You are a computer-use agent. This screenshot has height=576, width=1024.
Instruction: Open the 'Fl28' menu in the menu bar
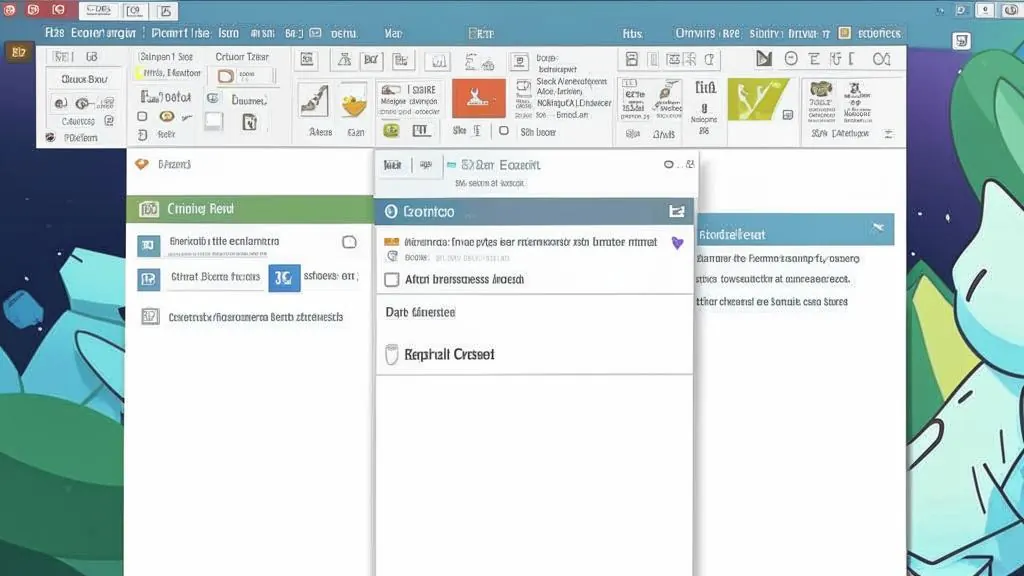(54, 33)
